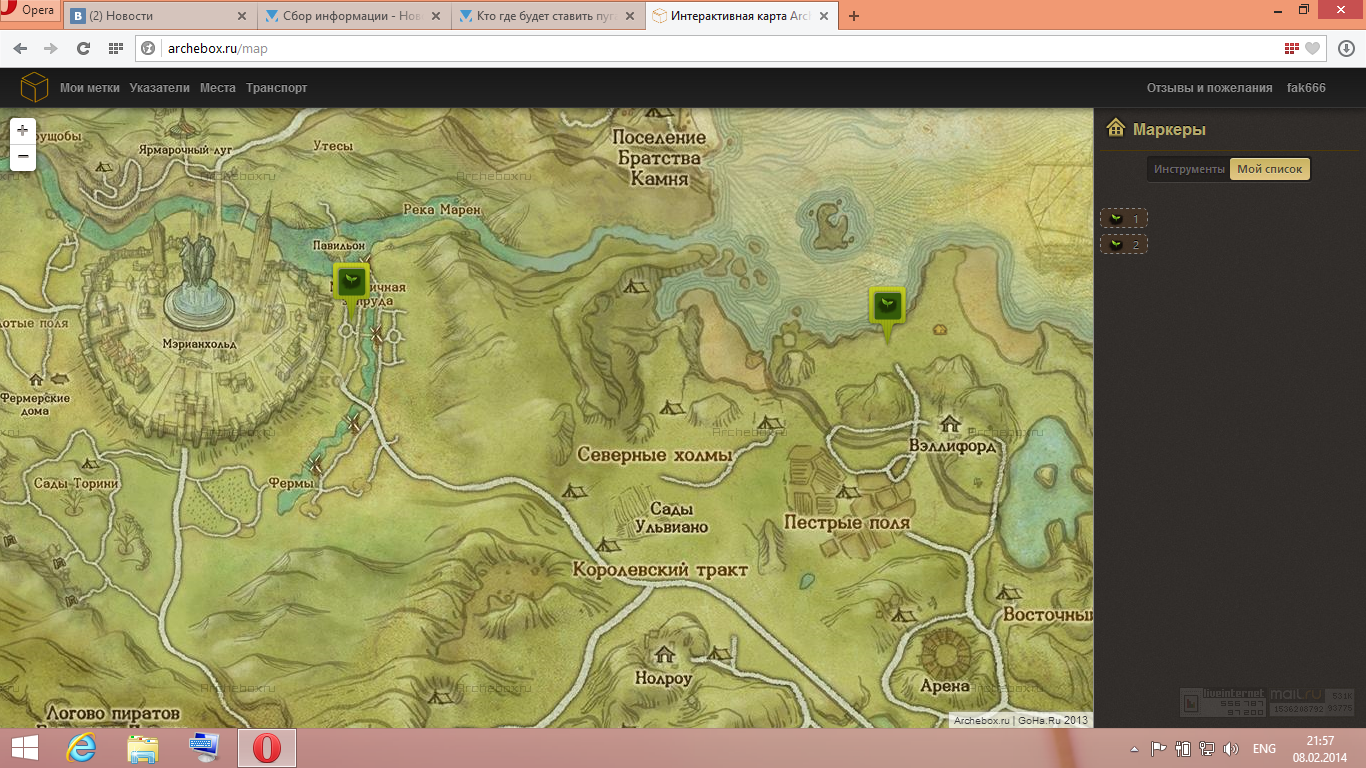Click the GoHa.Ru 2013 attribution link
This screenshot has width=1366, height=768.
point(1053,720)
